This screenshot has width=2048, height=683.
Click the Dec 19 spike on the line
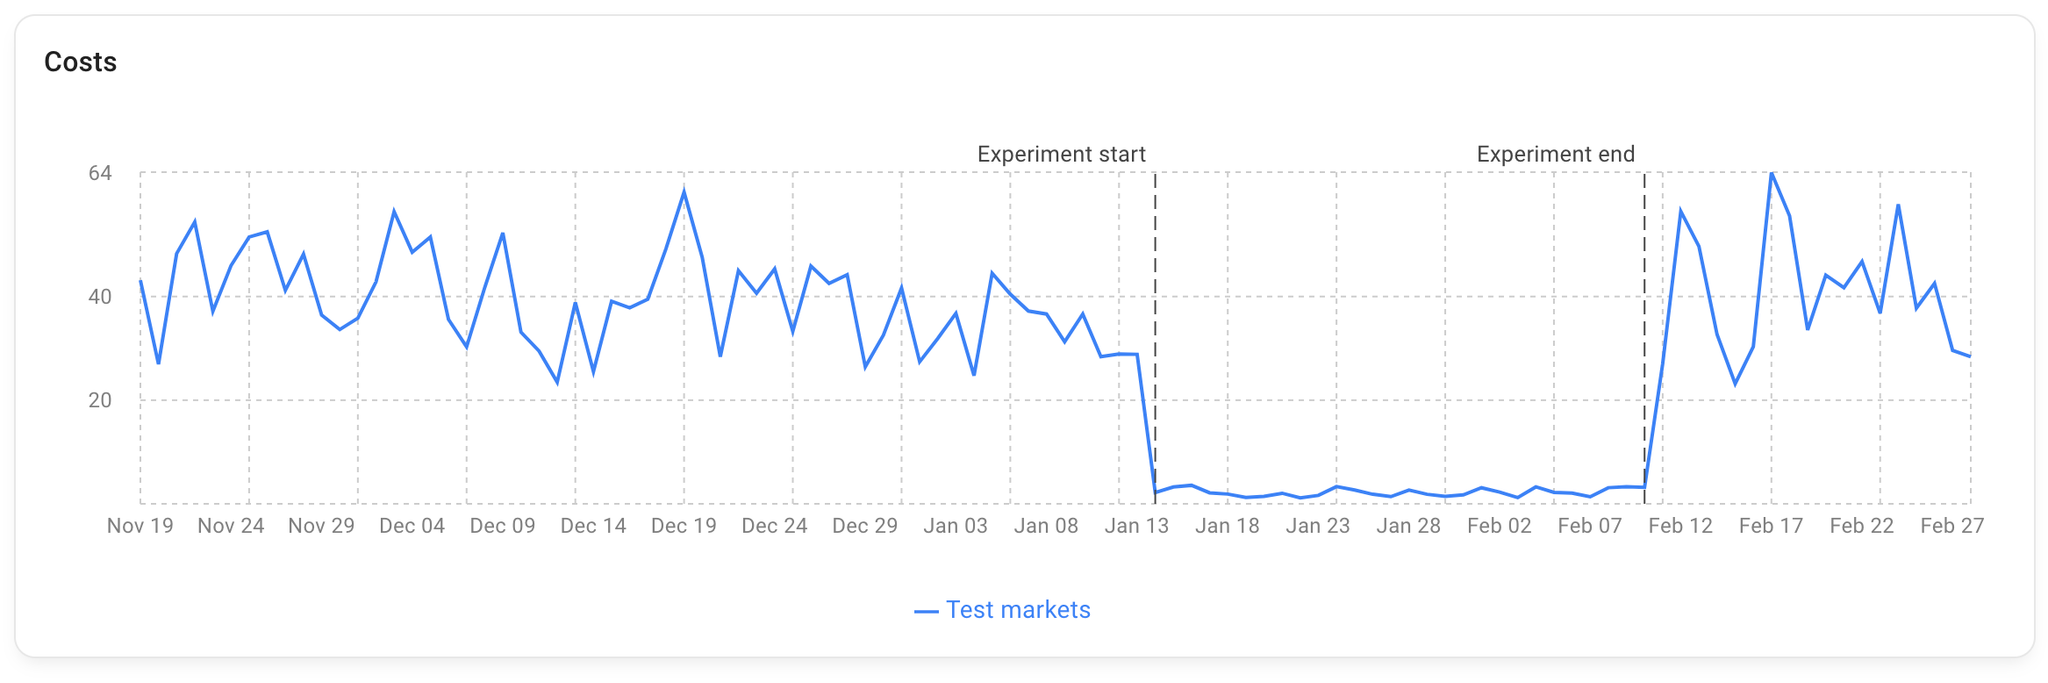click(684, 190)
